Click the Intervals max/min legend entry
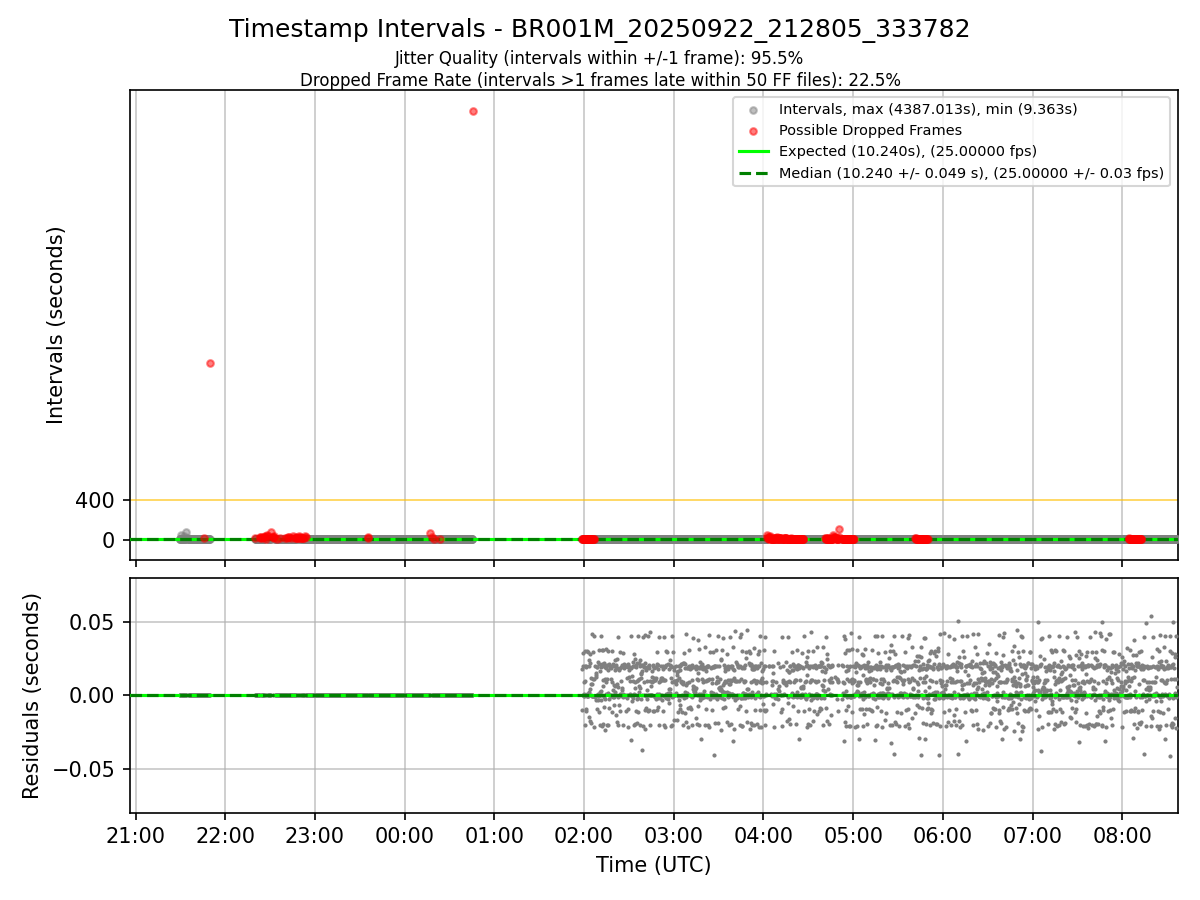1200x900 pixels. (928, 108)
